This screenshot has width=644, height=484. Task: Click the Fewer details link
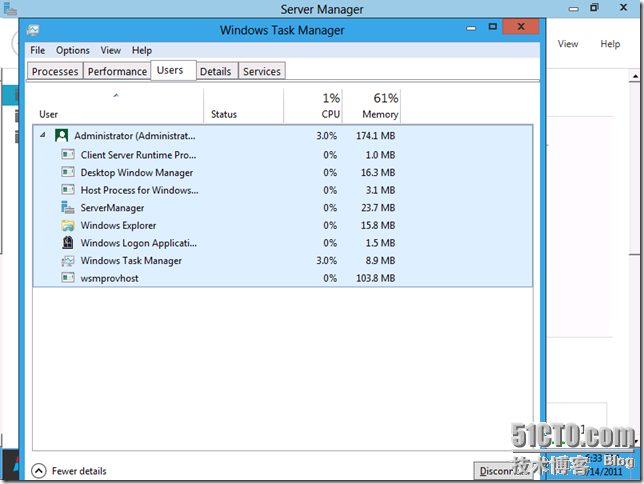(79, 471)
